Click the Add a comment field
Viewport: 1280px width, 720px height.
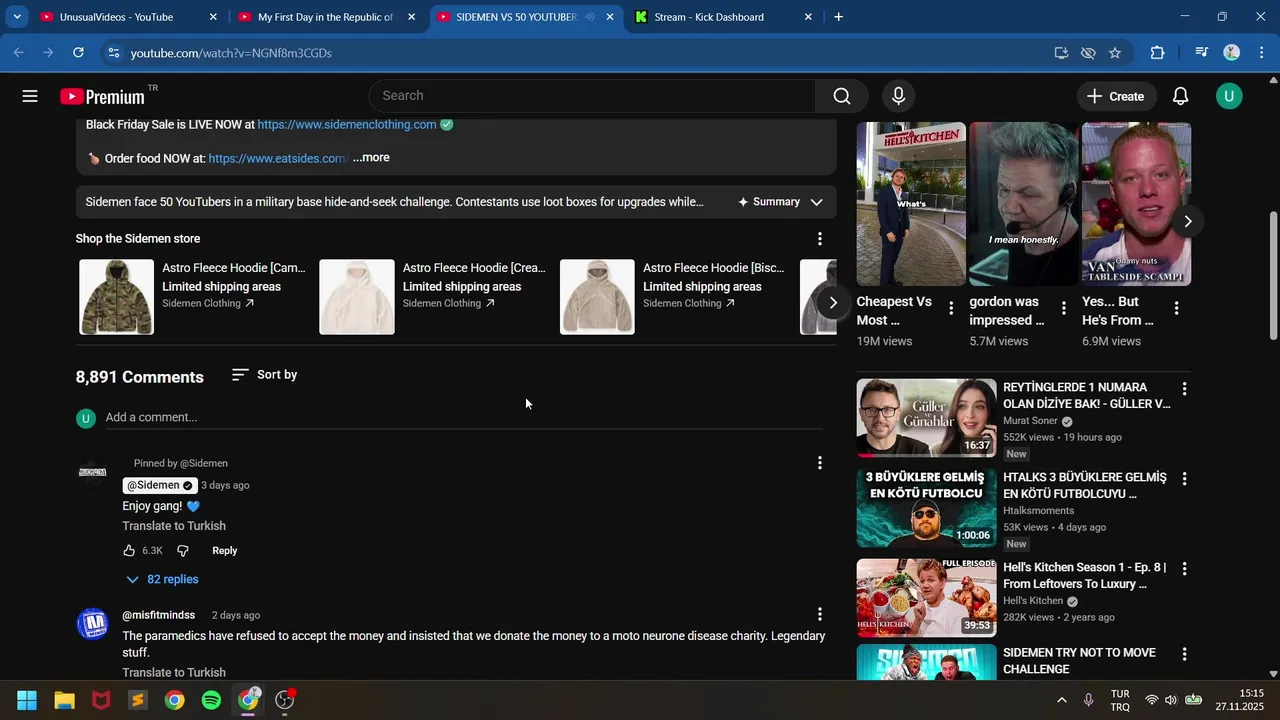point(464,417)
